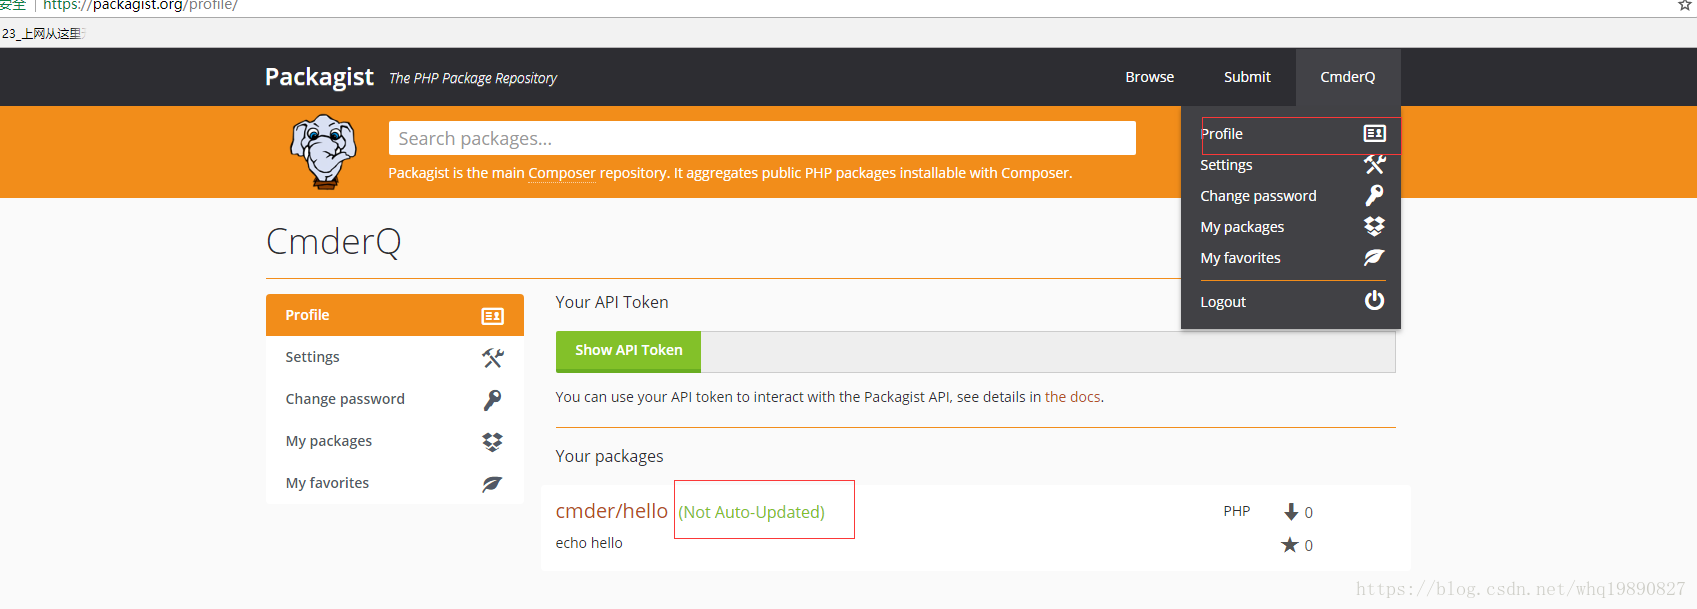This screenshot has height=609, width=1697.
Task: Click the Your packages heading
Action: click(x=609, y=456)
